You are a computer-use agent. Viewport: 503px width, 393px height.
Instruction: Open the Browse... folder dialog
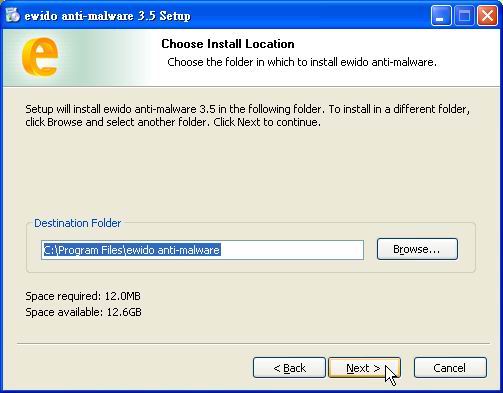tap(417, 249)
